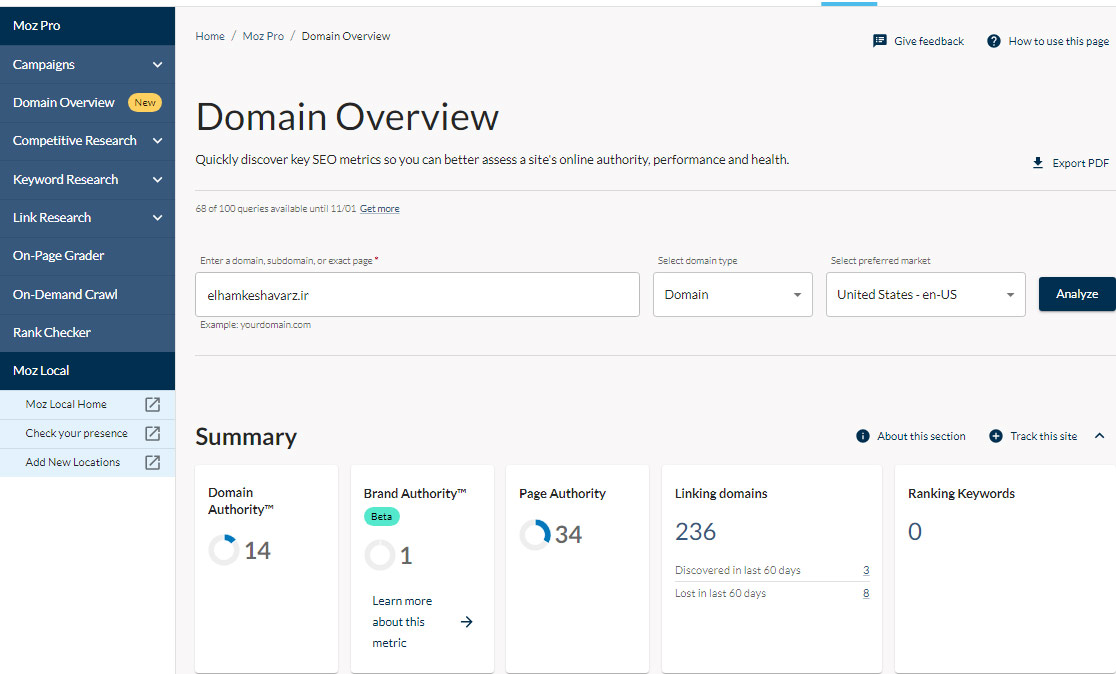Click the domain input field with elhamkeshavarz.ir
Viewport: 1116px width, 674px height.
click(x=417, y=295)
